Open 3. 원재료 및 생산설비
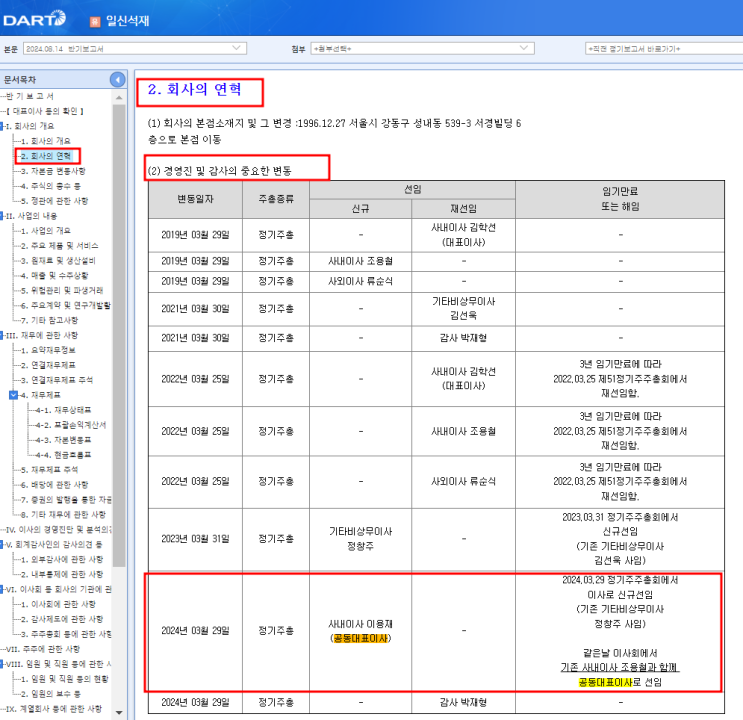Screen dimensions: 743x720 [x=58, y=261]
